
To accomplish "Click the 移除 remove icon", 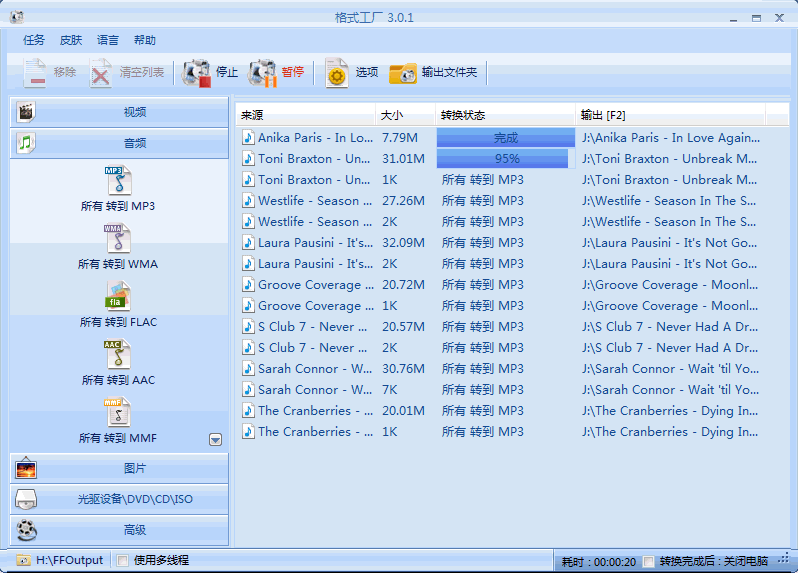I will (35, 73).
